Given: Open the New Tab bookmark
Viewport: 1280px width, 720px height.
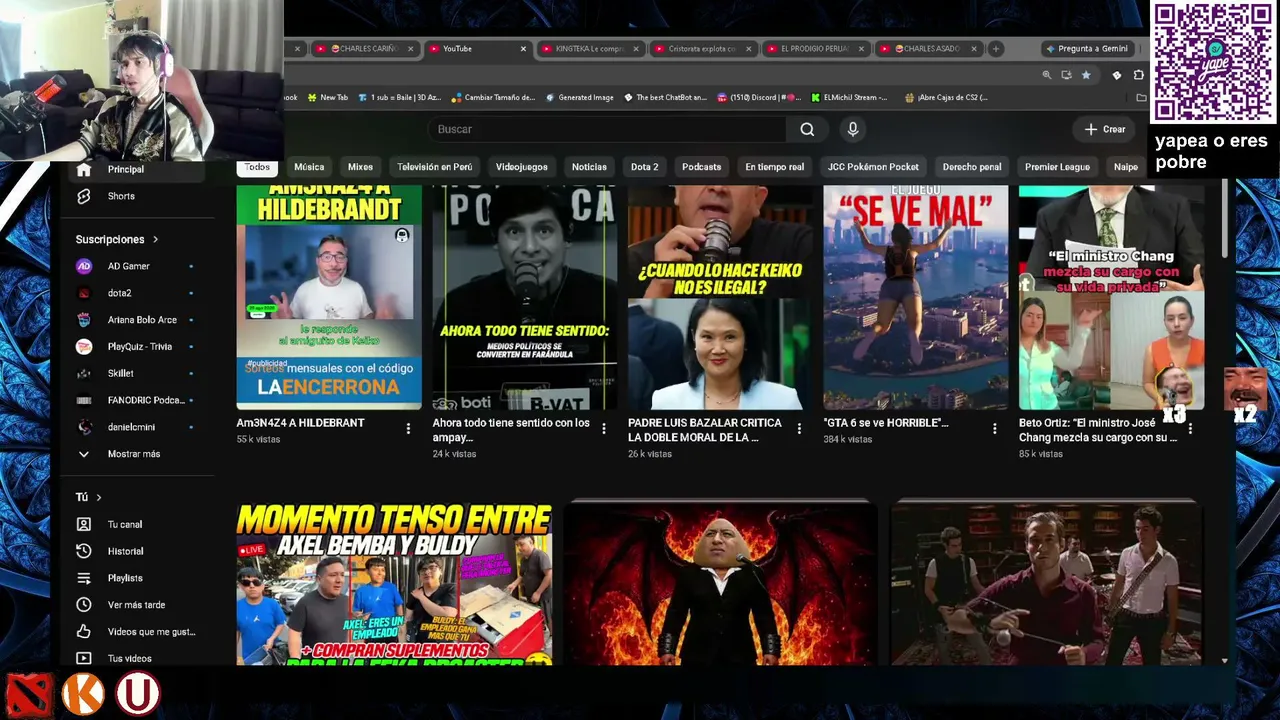Looking at the screenshot, I should coord(327,97).
